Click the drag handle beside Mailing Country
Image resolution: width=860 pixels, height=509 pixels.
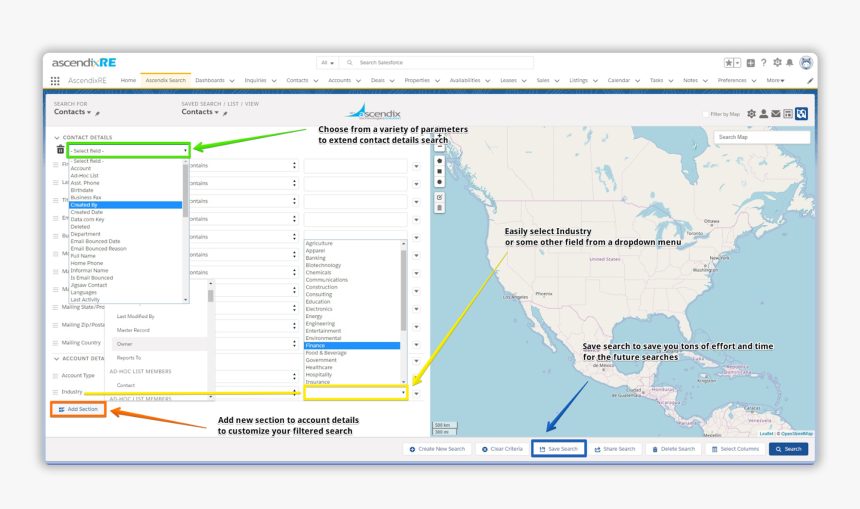55,343
